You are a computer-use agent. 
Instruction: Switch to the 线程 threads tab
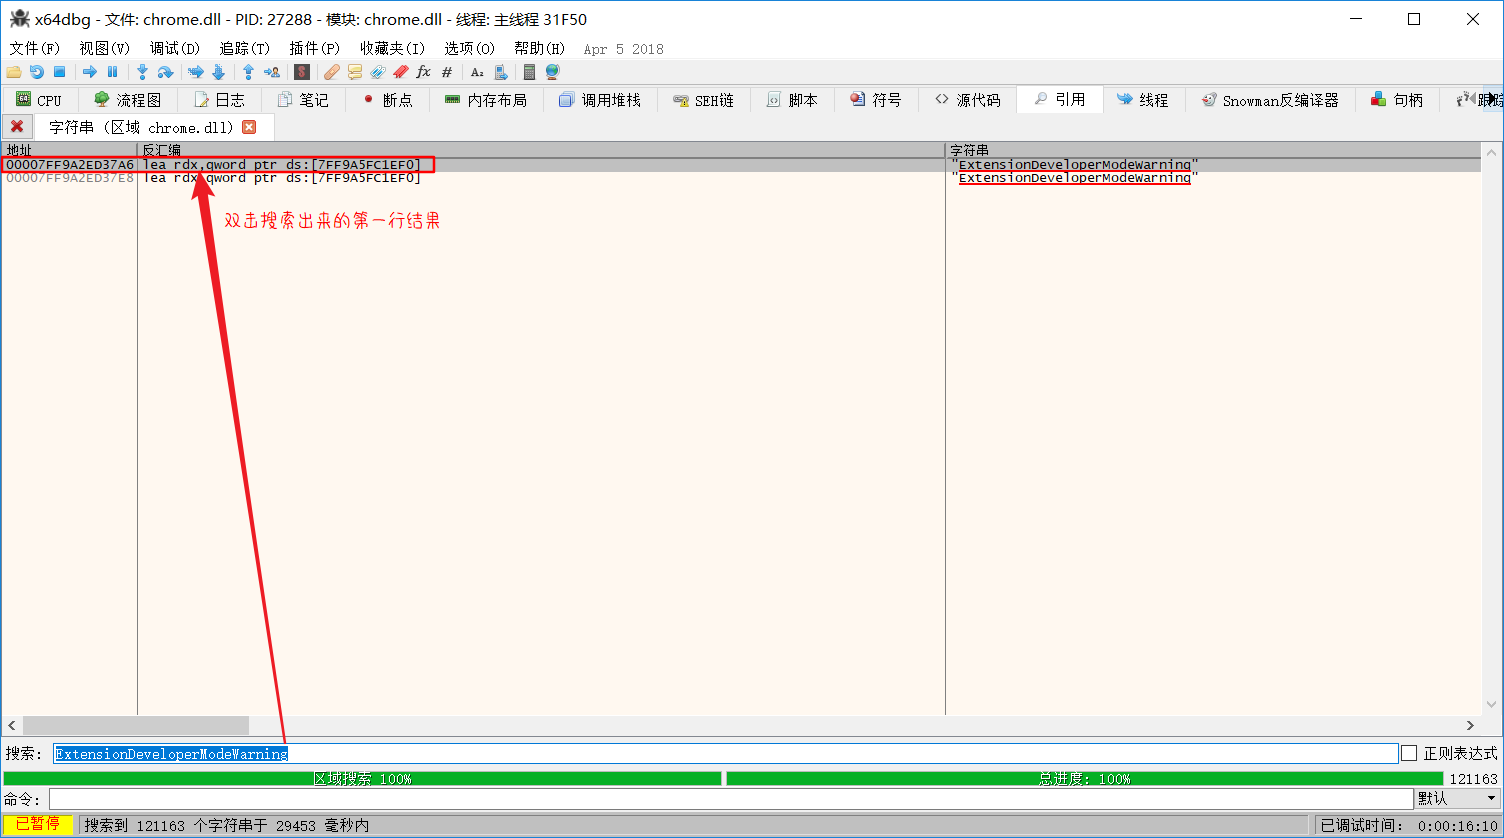[1143, 100]
